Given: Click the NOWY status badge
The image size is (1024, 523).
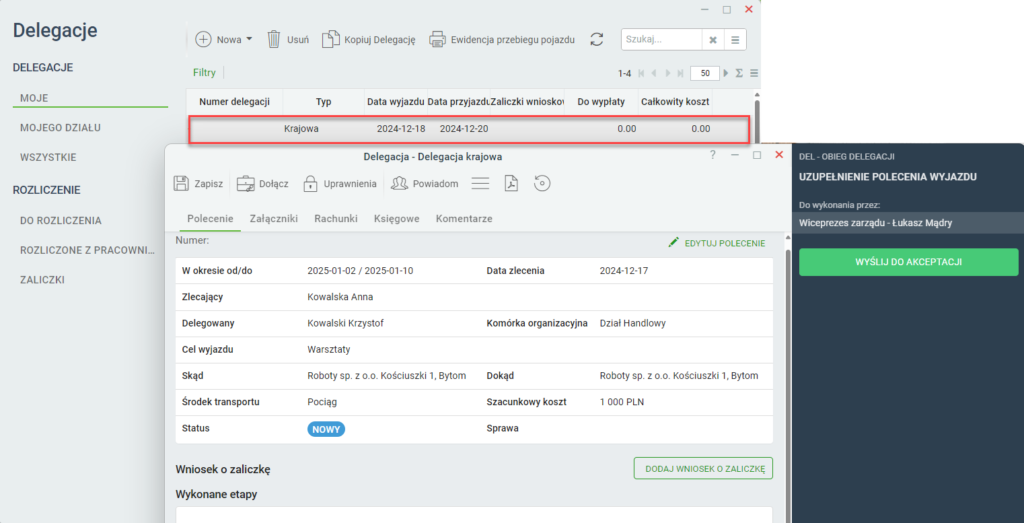Looking at the screenshot, I should click(326, 429).
